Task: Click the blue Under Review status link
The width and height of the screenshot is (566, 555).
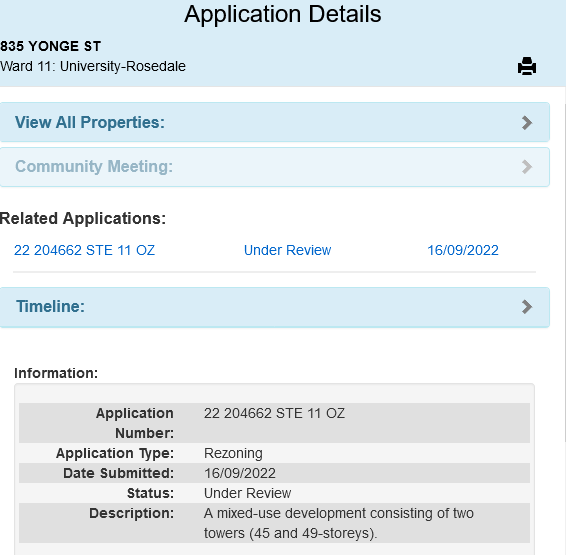Action: (287, 250)
